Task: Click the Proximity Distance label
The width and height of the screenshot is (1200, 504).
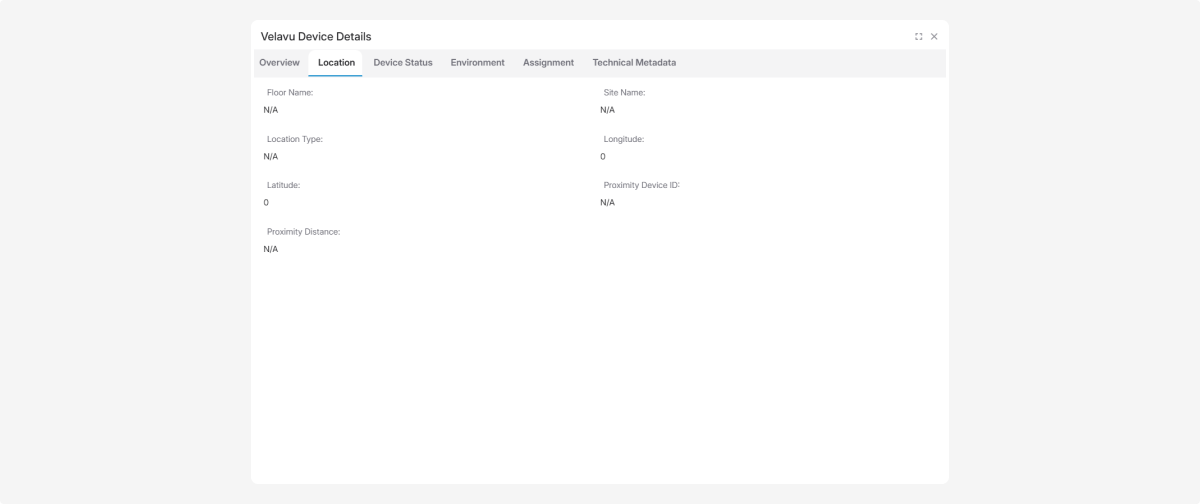Action: click(303, 232)
